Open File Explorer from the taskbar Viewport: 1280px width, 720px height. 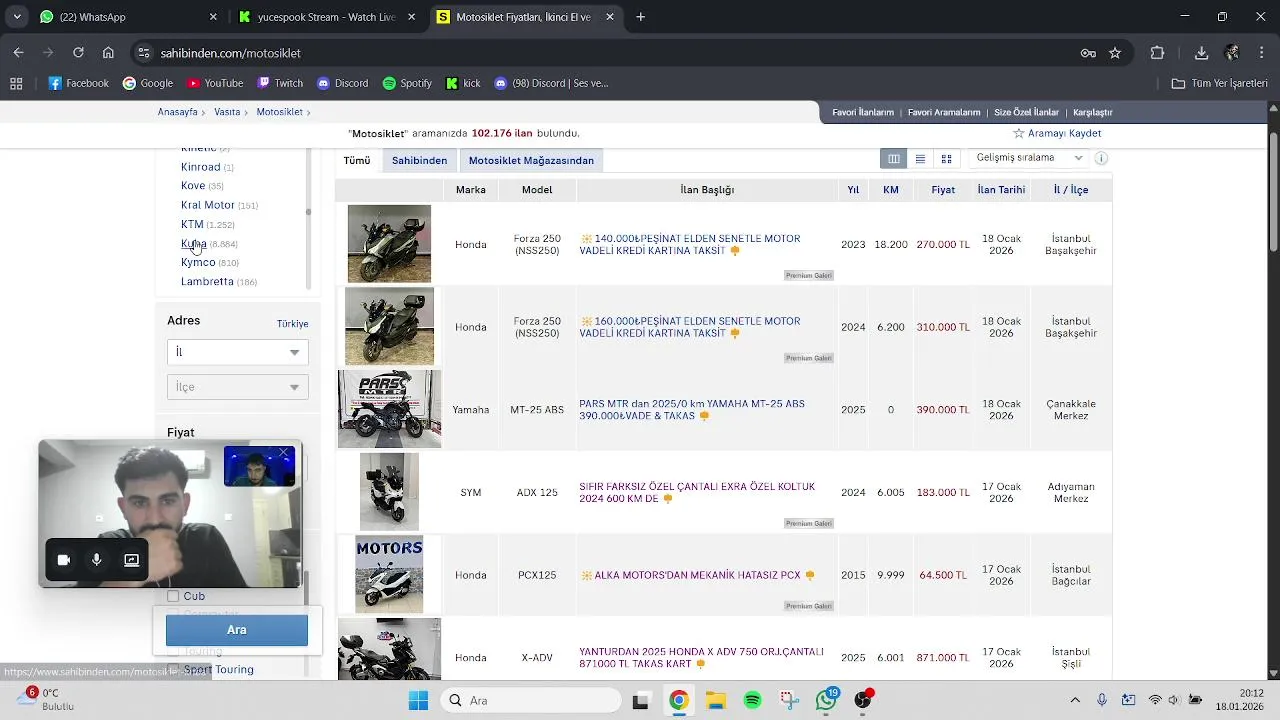[715, 700]
